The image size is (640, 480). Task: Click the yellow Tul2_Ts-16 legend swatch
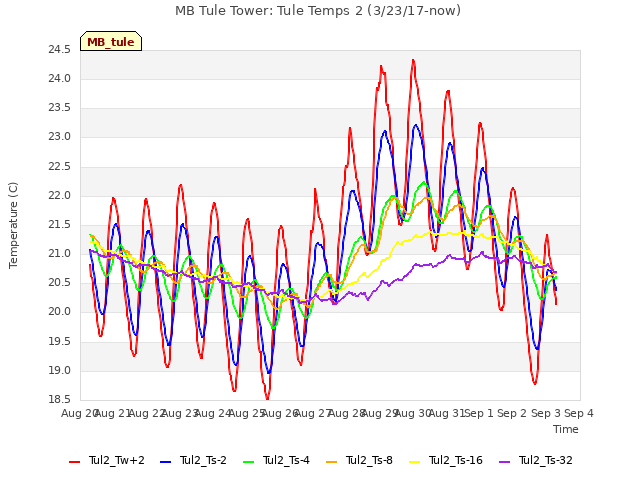pyautogui.click(x=414, y=462)
